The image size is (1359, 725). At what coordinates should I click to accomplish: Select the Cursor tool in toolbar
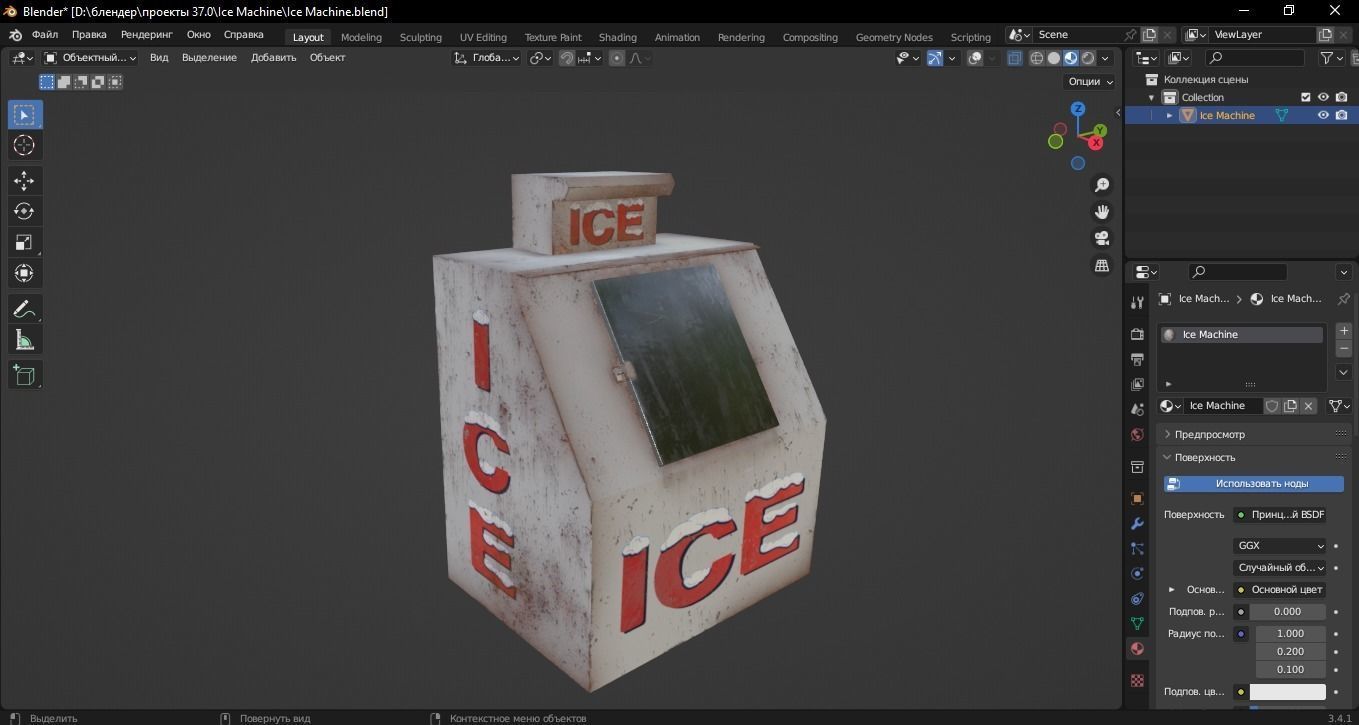(x=24, y=146)
